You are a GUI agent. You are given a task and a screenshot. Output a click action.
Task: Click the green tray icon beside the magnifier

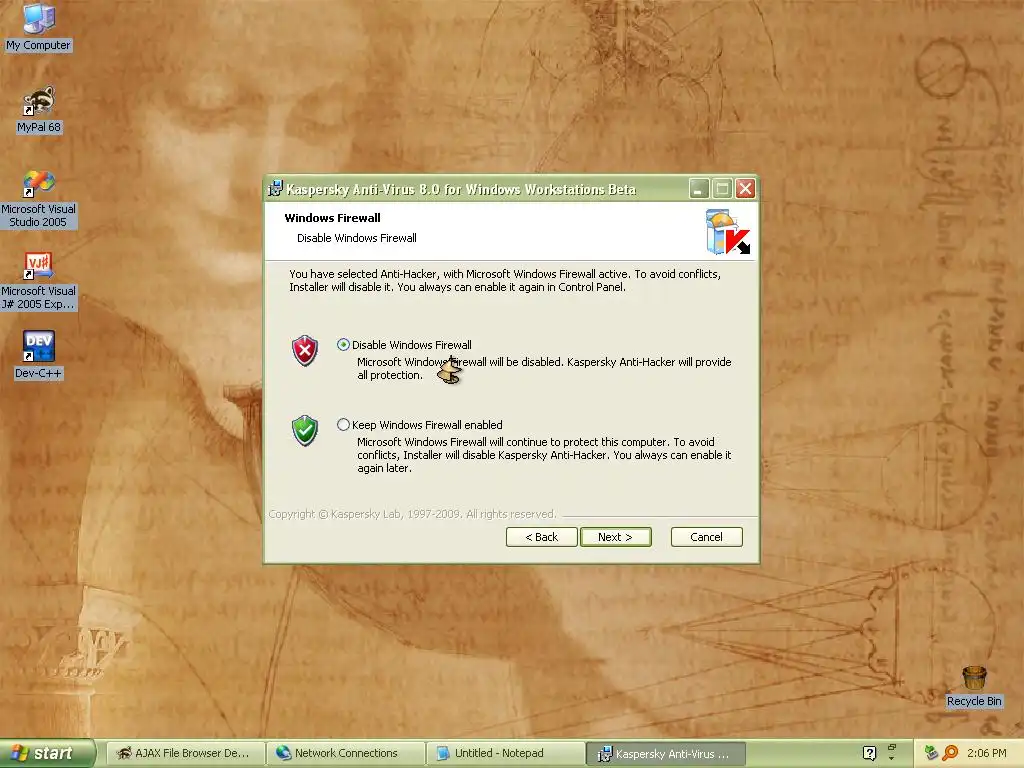931,753
